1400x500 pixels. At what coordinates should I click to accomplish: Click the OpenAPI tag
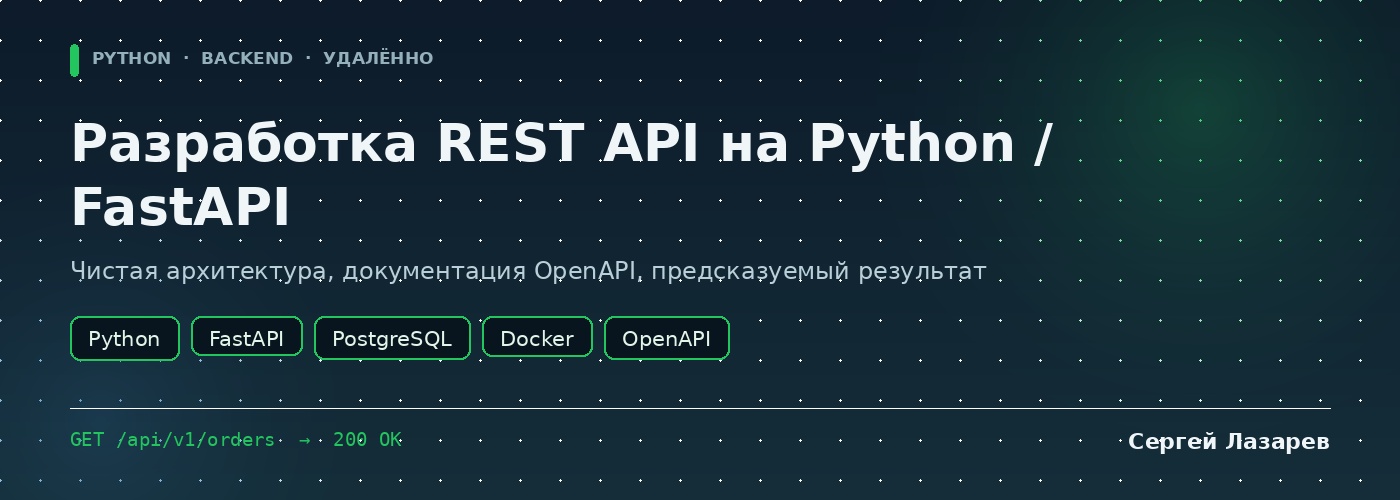pyautogui.click(x=667, y=338)
